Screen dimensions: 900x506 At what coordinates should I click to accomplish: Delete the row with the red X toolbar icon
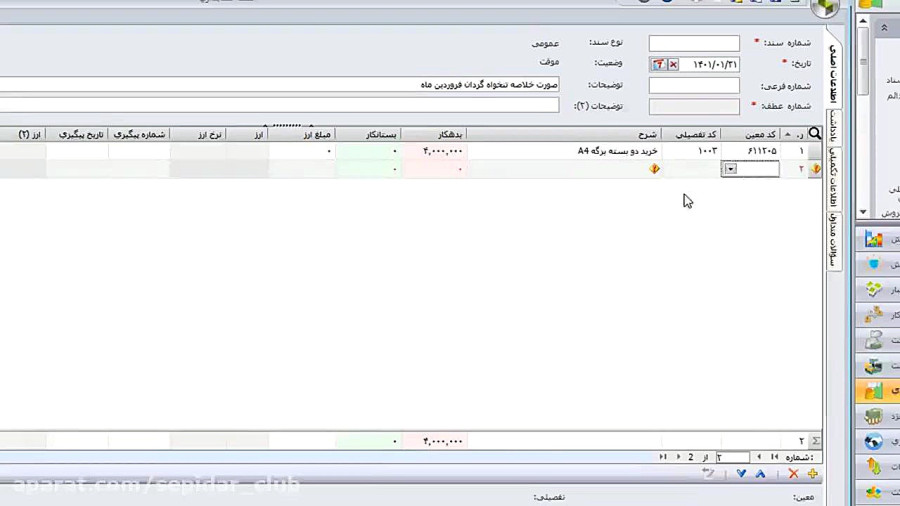click(x=793, y=474)
